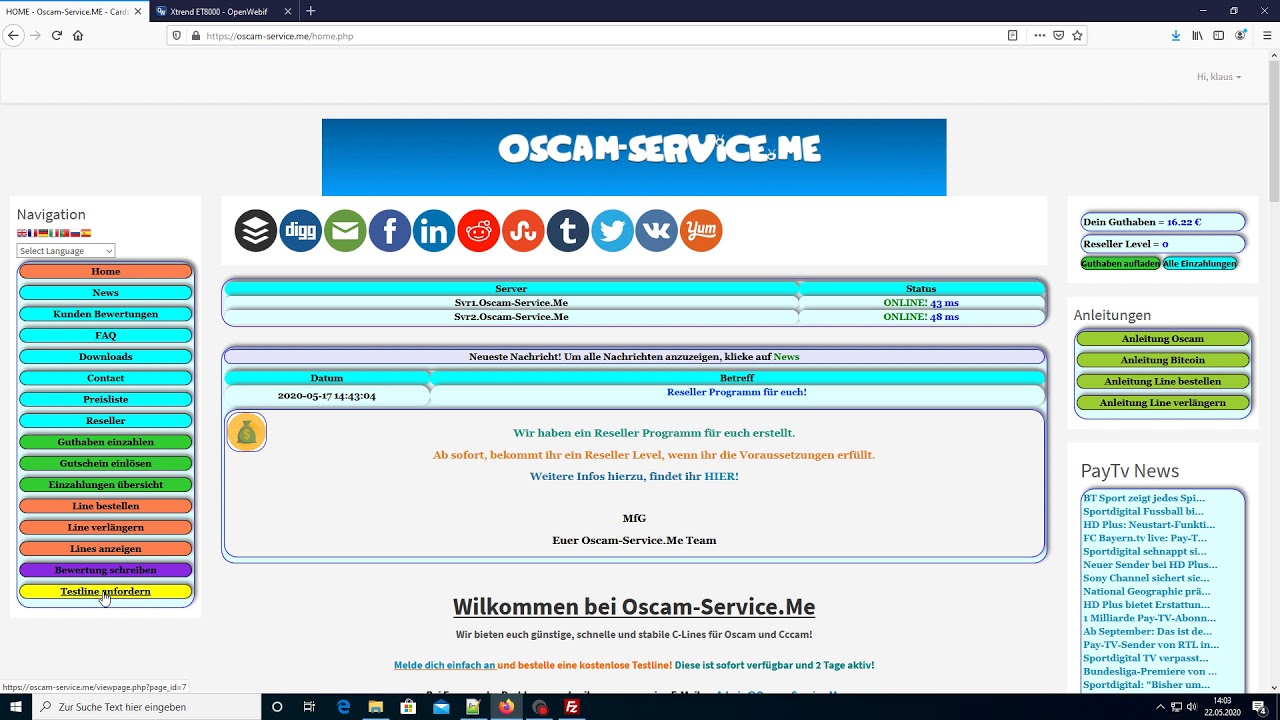This screenshot has width=1280, height=720.
Task: Click the Alle Einzahlungen button
Action: [x=1200, y=264]
